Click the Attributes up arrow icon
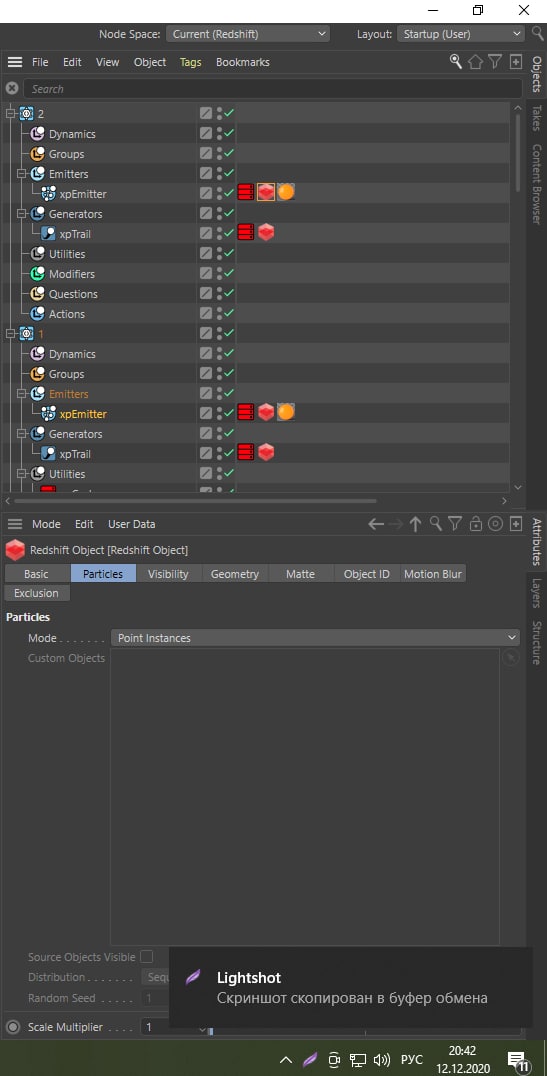Image resolution: width=547 pixels, height=1076 pixels. [x=415, y=524]
